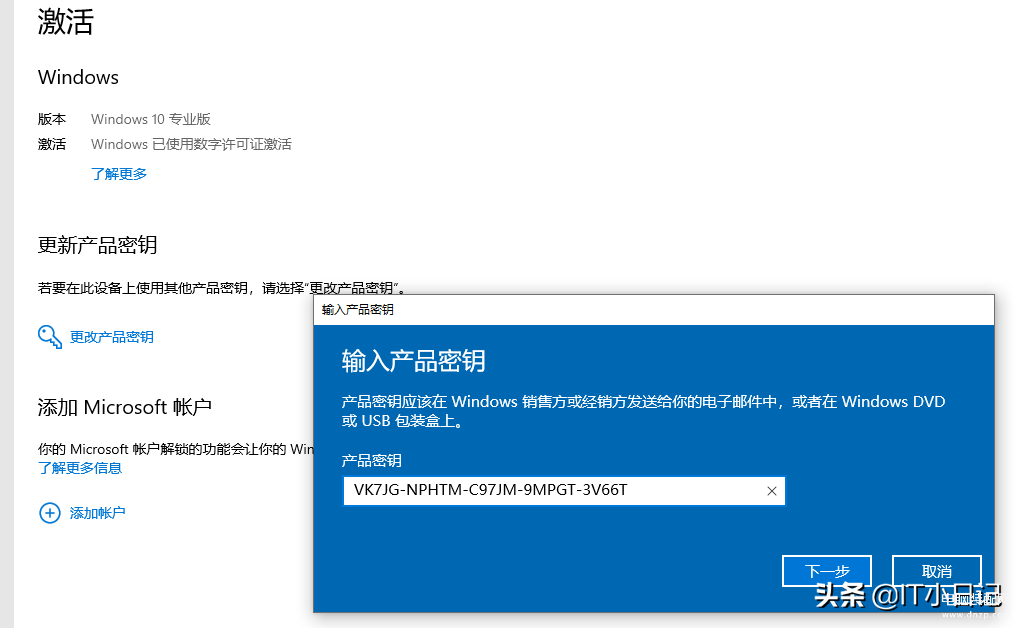Click the 更新产品密钥 section heading
This screenshot has width=1021, height=628.
pos(98,245)
